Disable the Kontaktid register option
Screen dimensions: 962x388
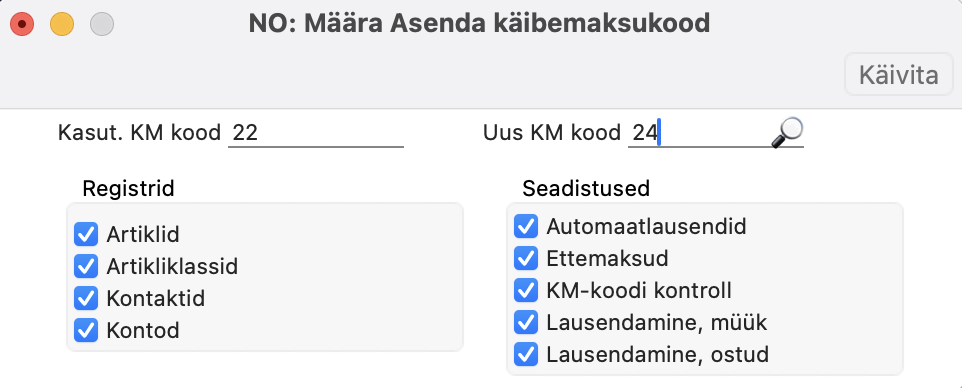[86, 298]
